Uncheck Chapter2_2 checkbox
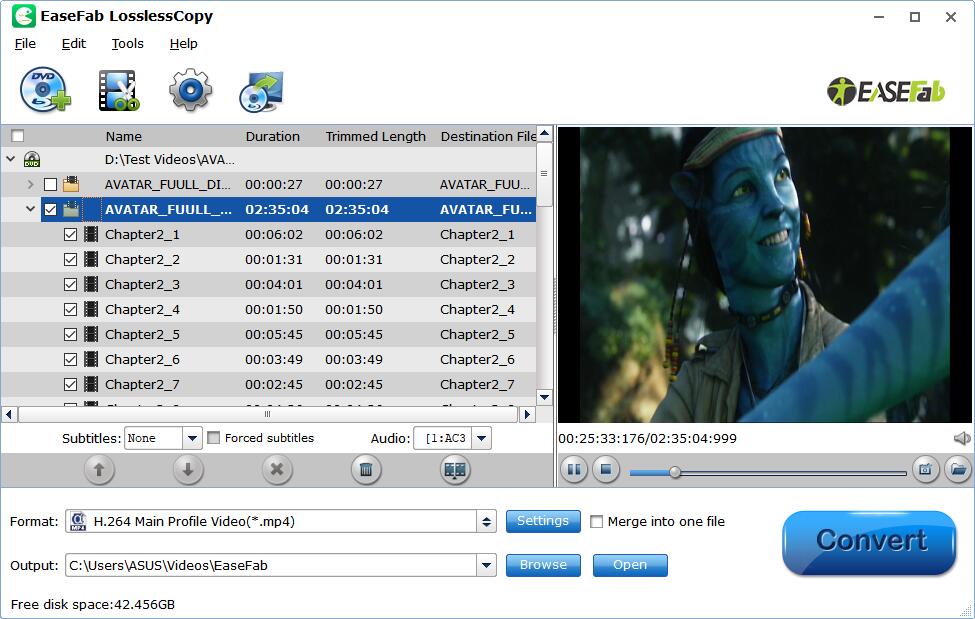The width and height of the screenshot is (975, 619). coord(70,259)
